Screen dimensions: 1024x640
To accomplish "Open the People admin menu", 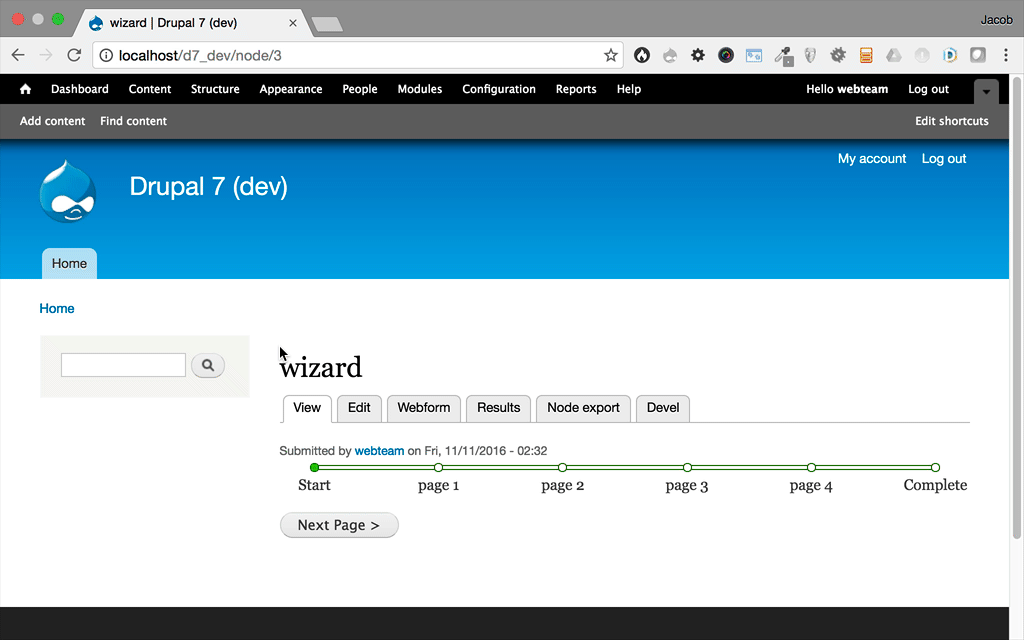I will point(360,89).
